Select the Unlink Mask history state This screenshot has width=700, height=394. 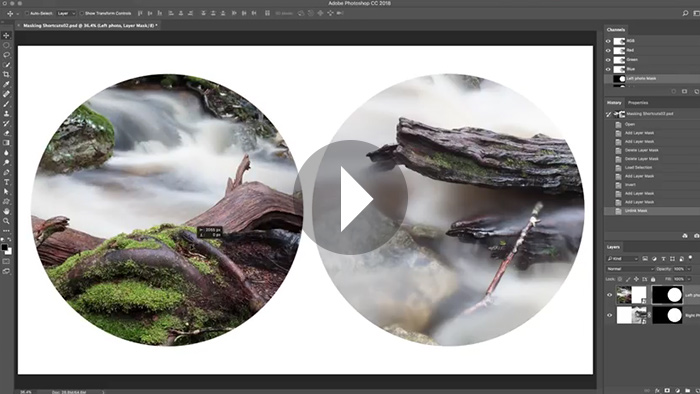pyautogui.click(x=652, y=211)
